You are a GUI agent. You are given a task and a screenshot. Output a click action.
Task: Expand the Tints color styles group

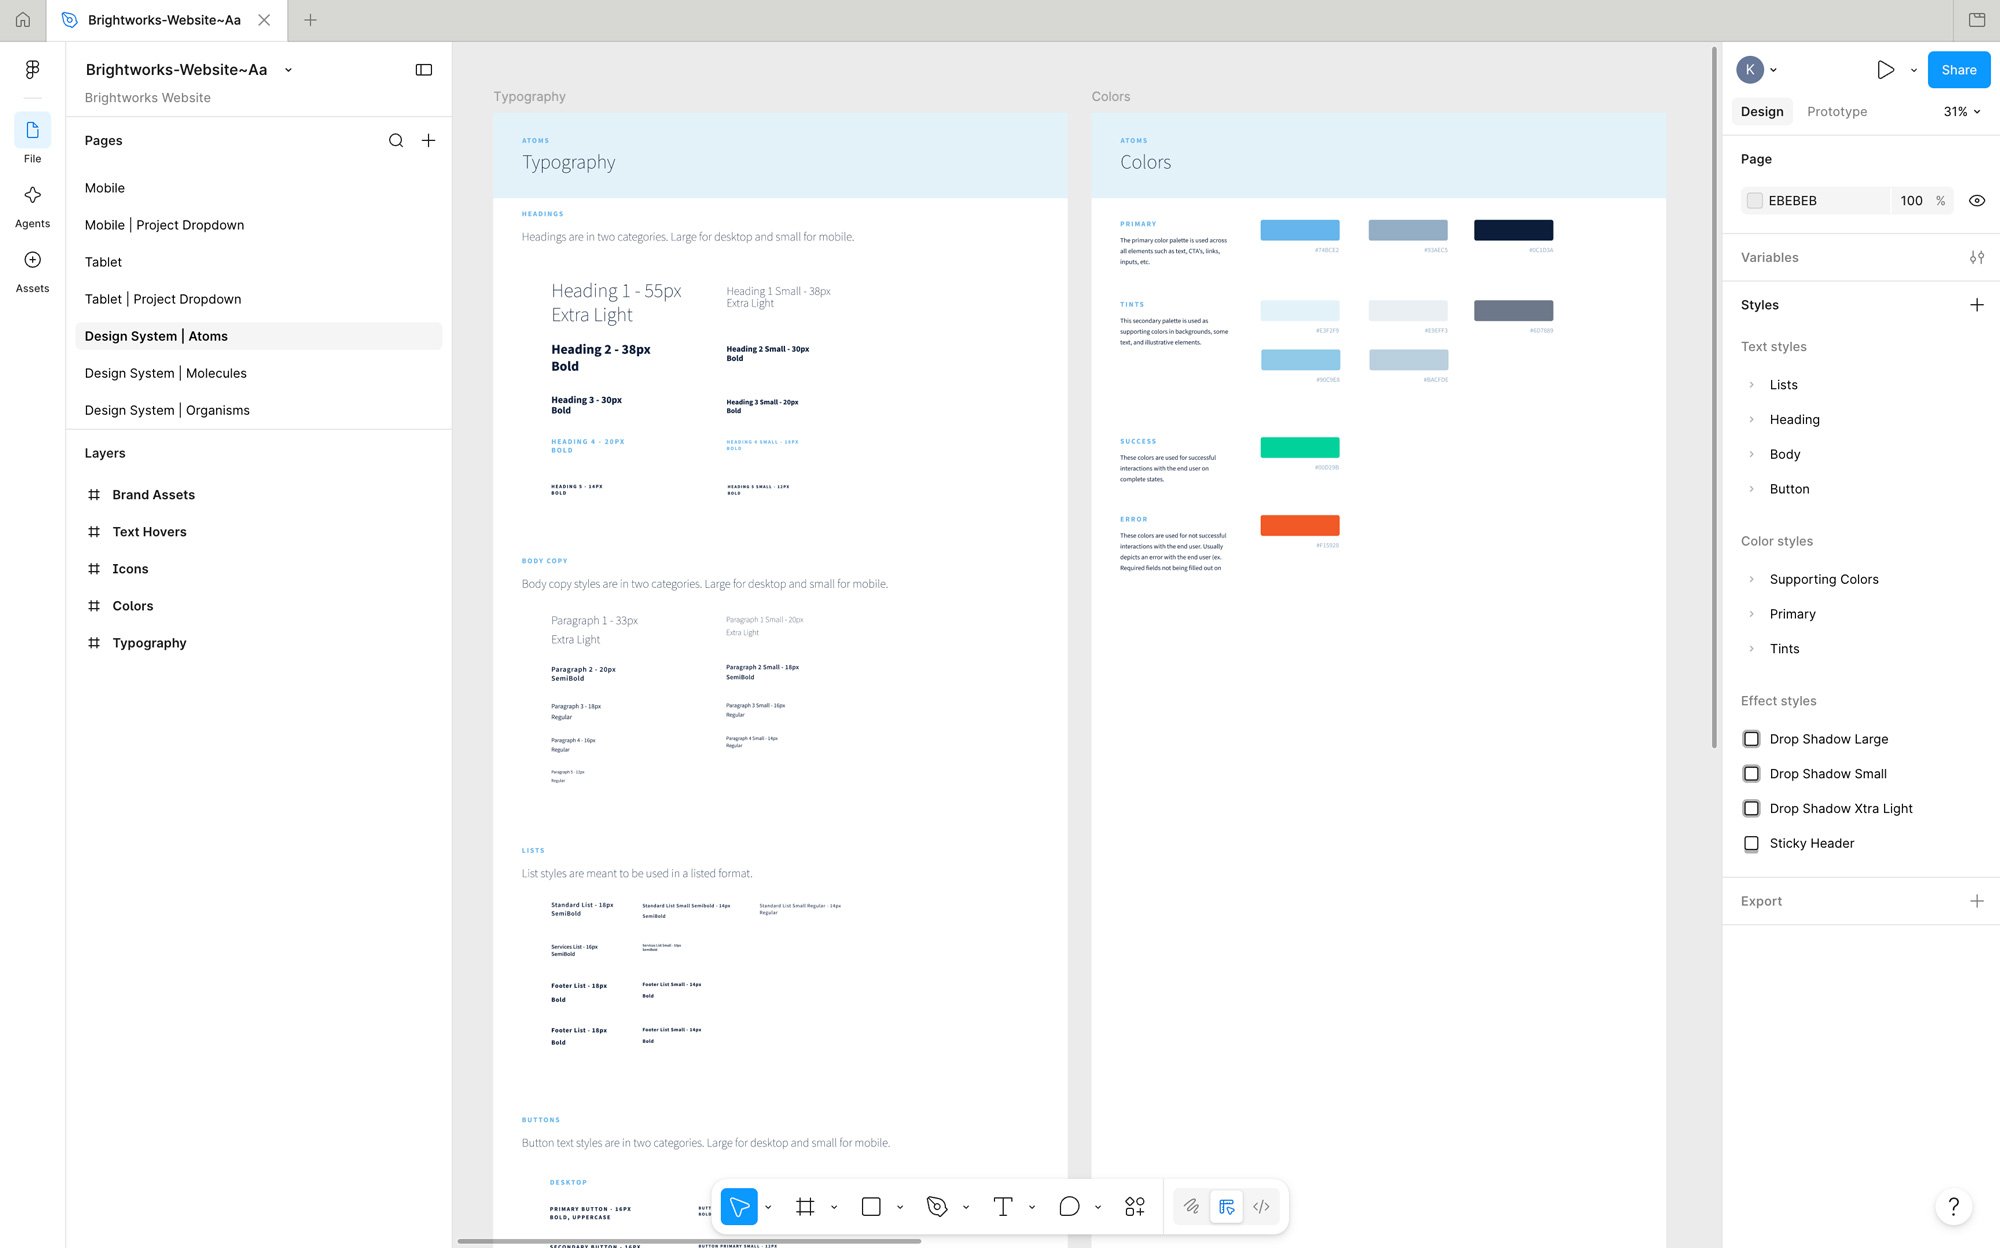tap(1751, 650)
